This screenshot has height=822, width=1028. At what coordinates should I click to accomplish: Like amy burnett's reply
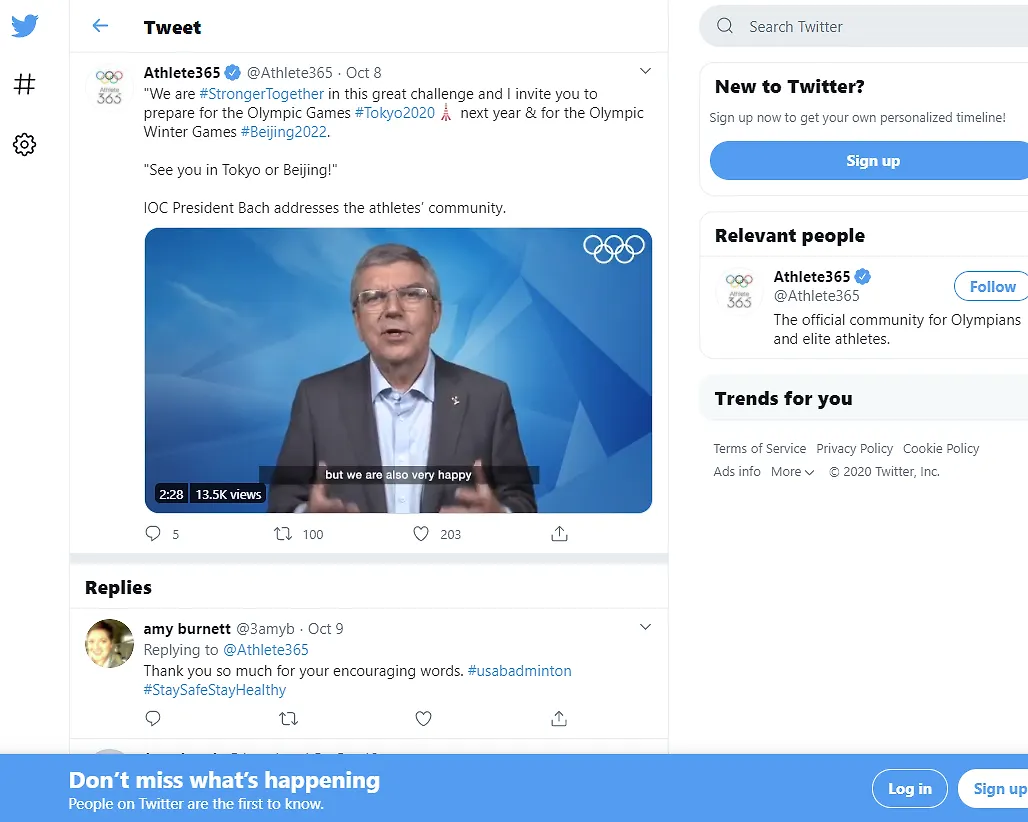(x=423, y=718)
